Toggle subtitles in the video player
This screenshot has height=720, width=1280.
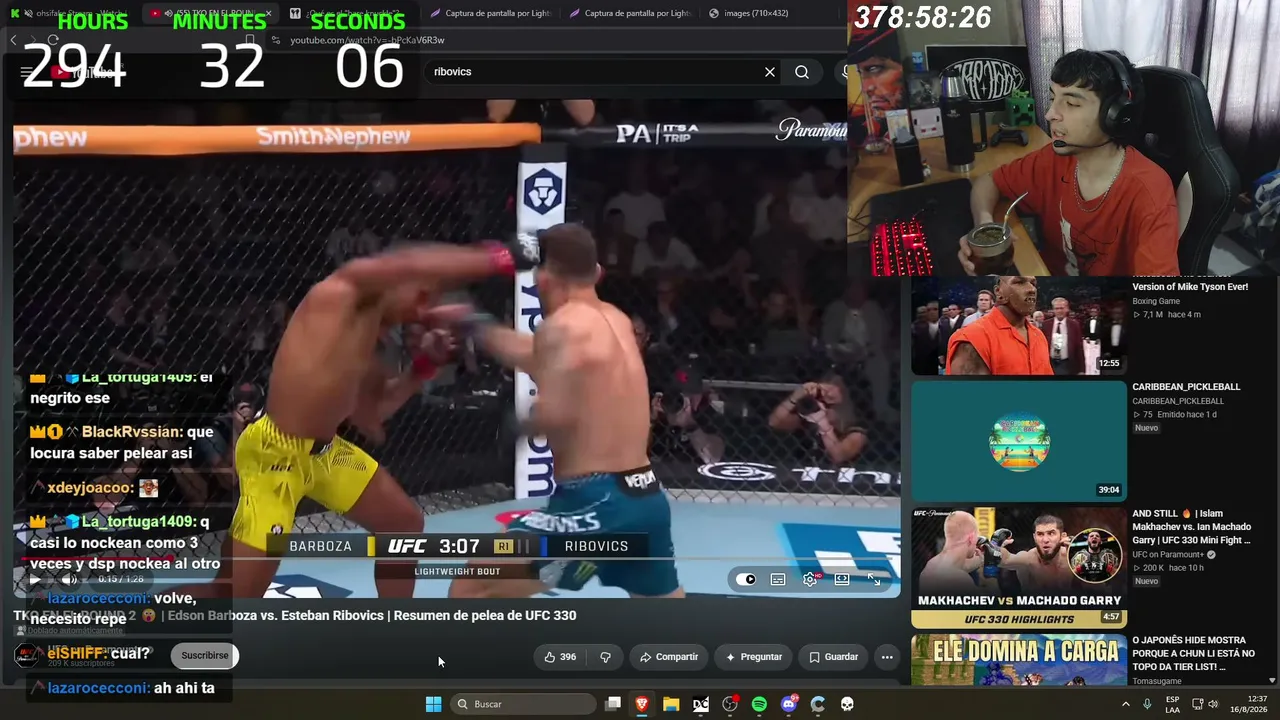click(778, 579)
